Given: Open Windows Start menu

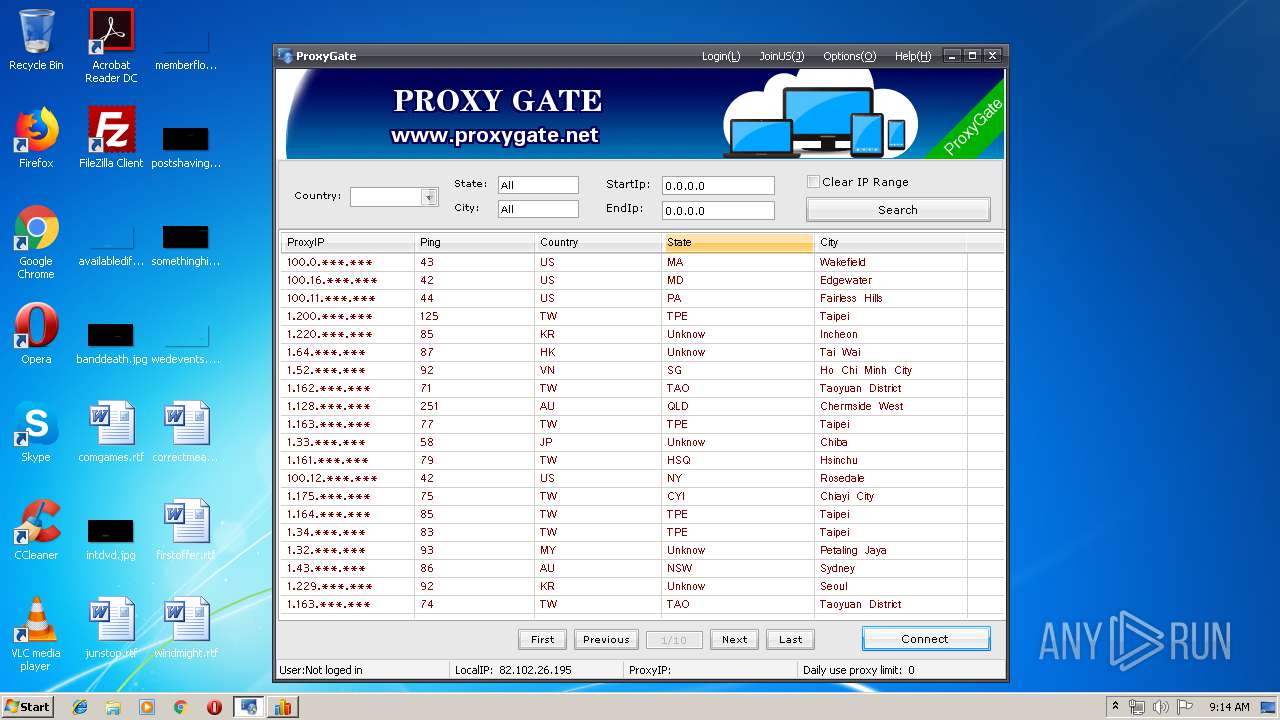Looking at the screenshot, I should tap(28, 707).
